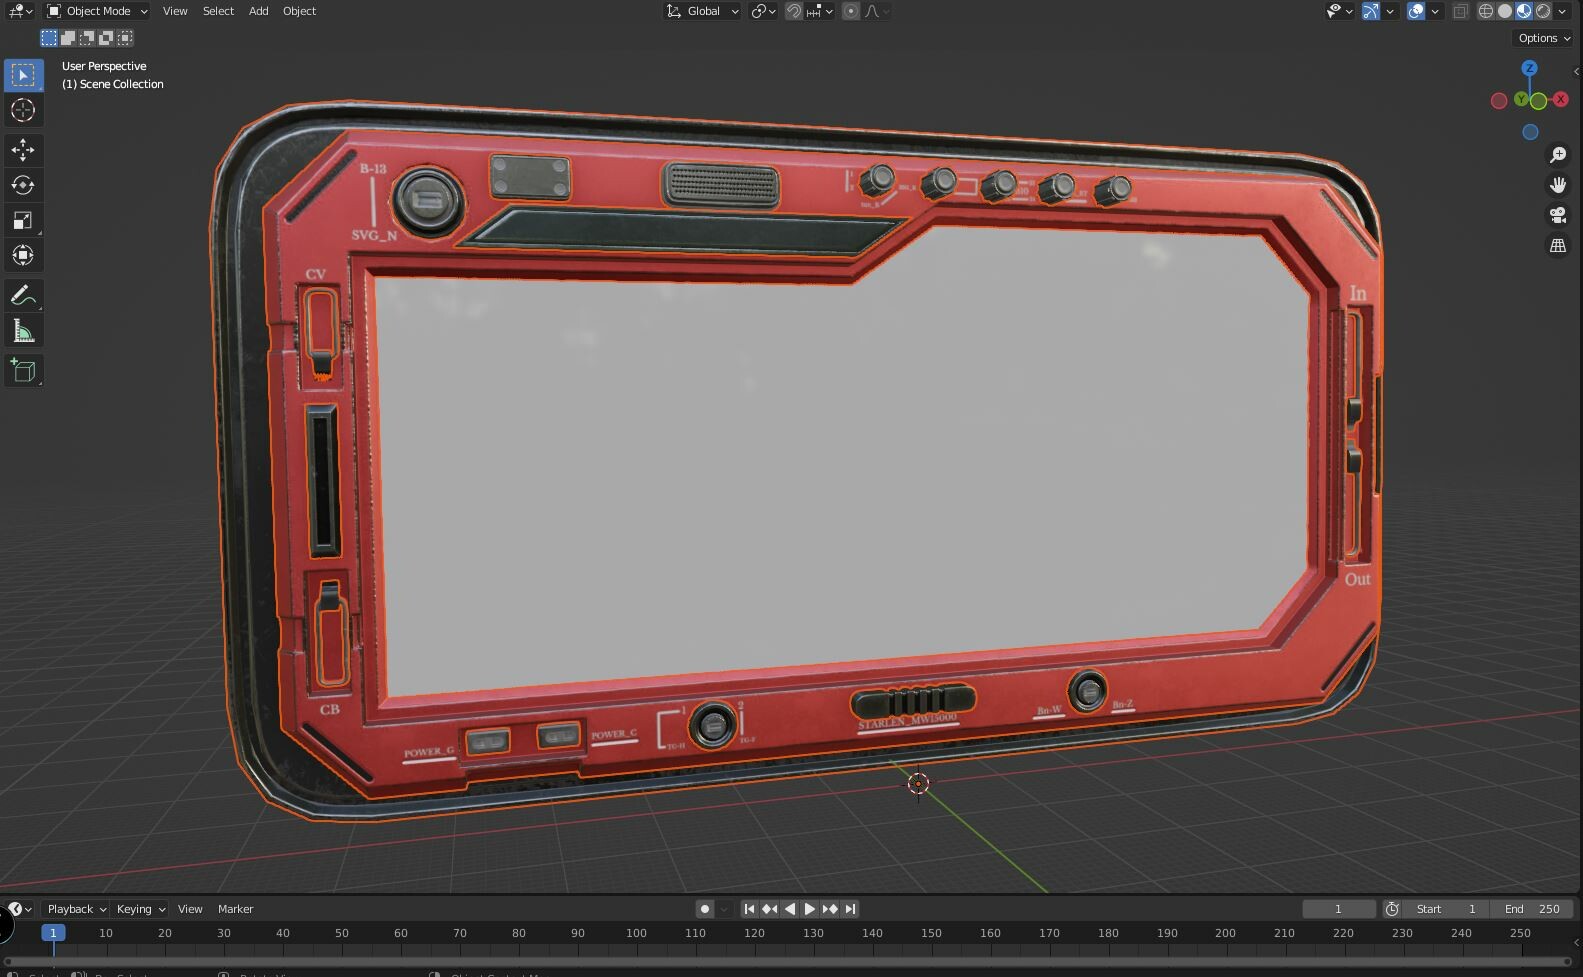This screenshot has width=1583, height=977.
Task: Open the Object menu
Action: tap(299, 11)
